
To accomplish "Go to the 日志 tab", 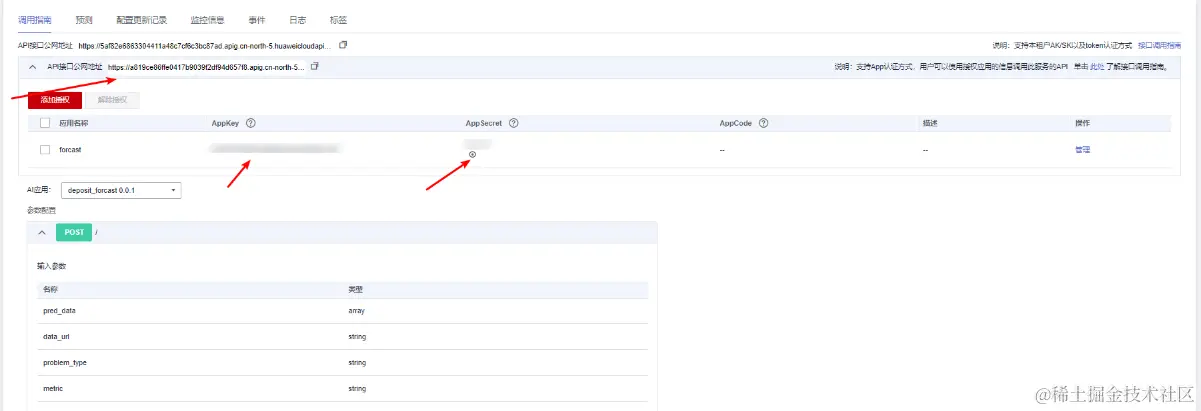I will coord(297,19).
